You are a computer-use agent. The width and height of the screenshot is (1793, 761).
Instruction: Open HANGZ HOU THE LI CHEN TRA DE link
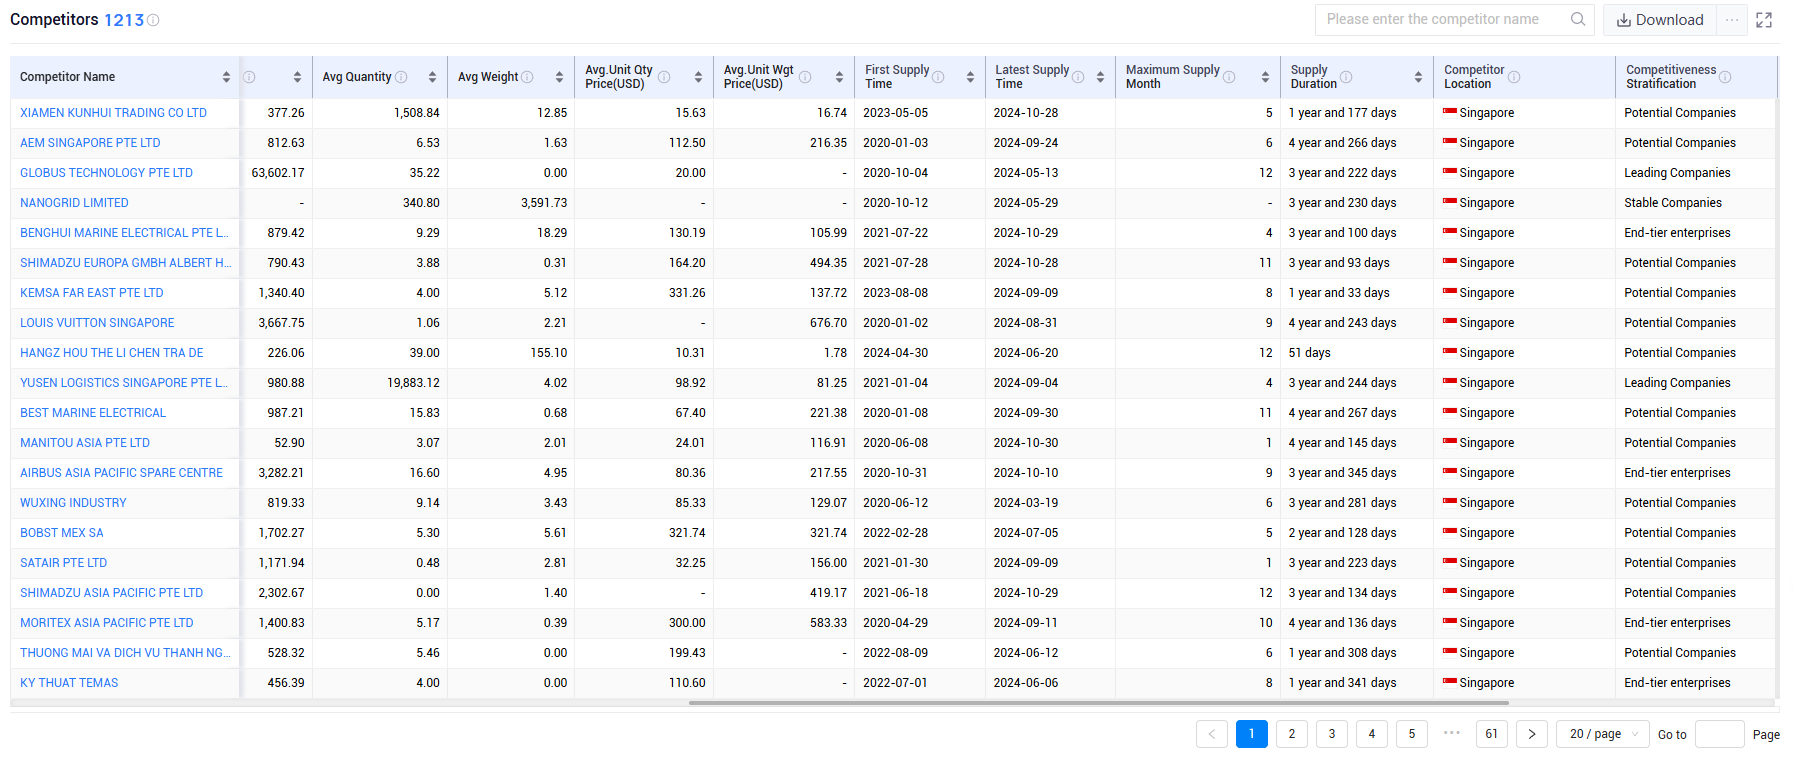pyautogui.click(x=111, y=353)
